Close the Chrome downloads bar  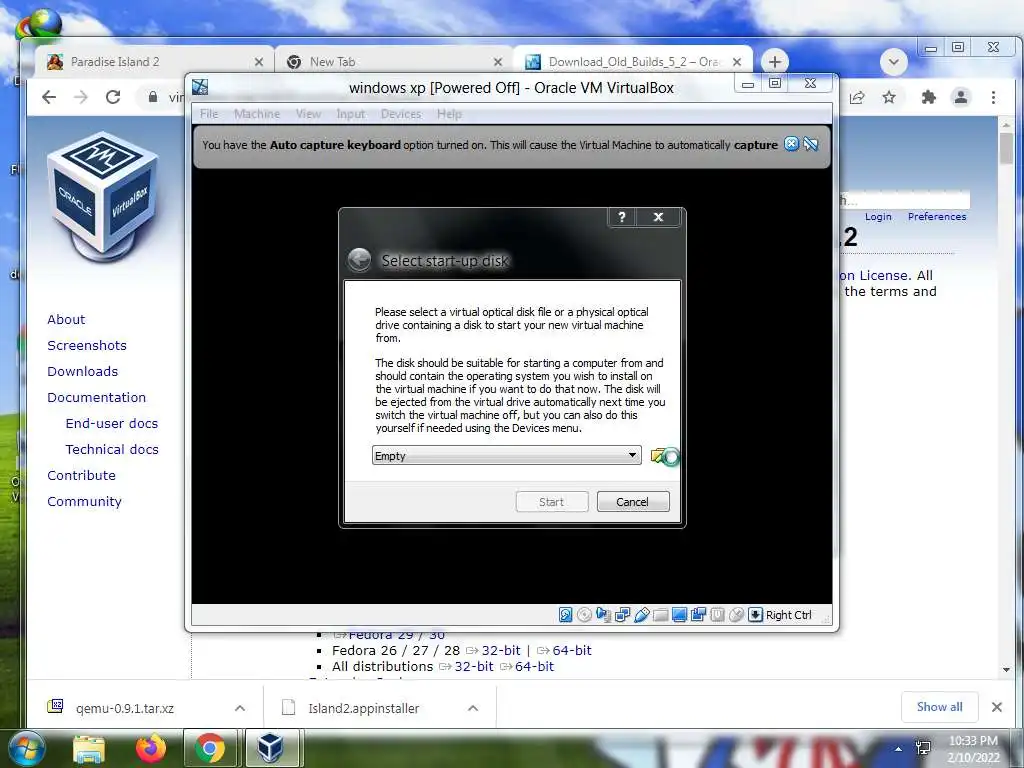(997, 707)
